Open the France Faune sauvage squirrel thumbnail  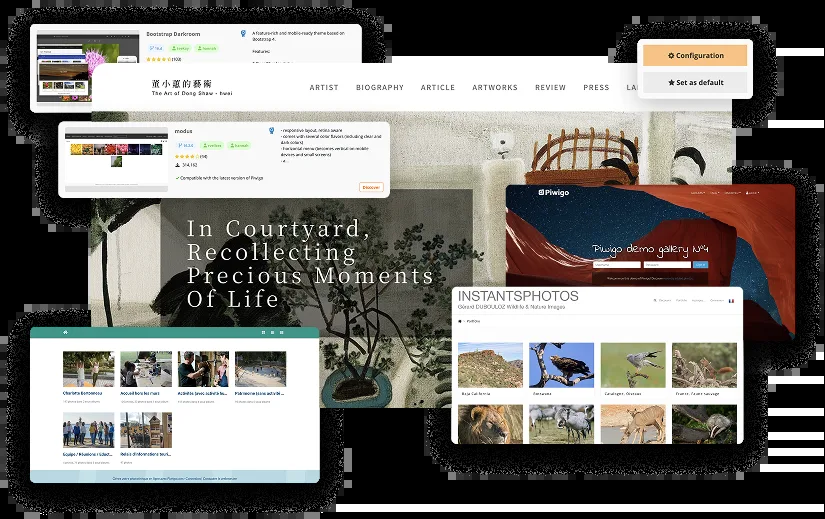tap(704, 365)
